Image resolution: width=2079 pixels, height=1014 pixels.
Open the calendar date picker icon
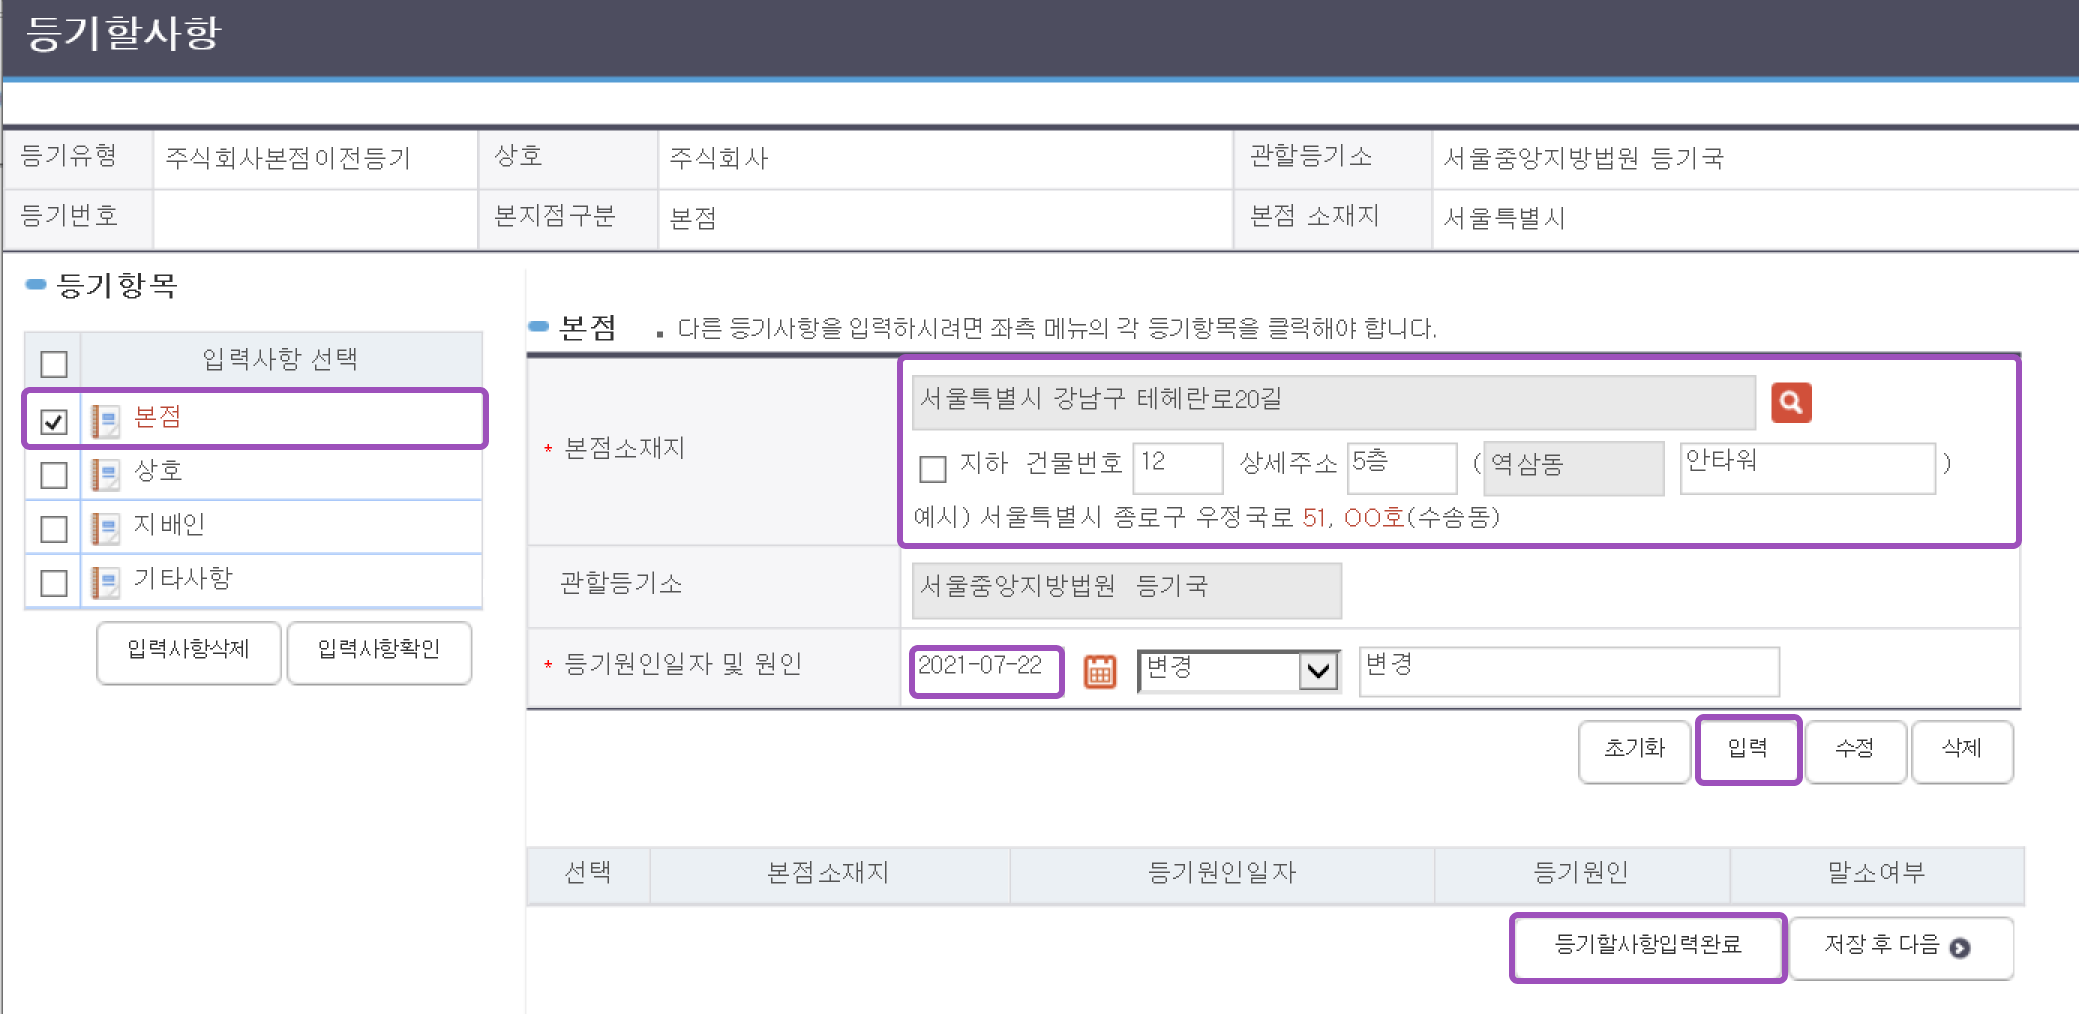(1099, 671)
